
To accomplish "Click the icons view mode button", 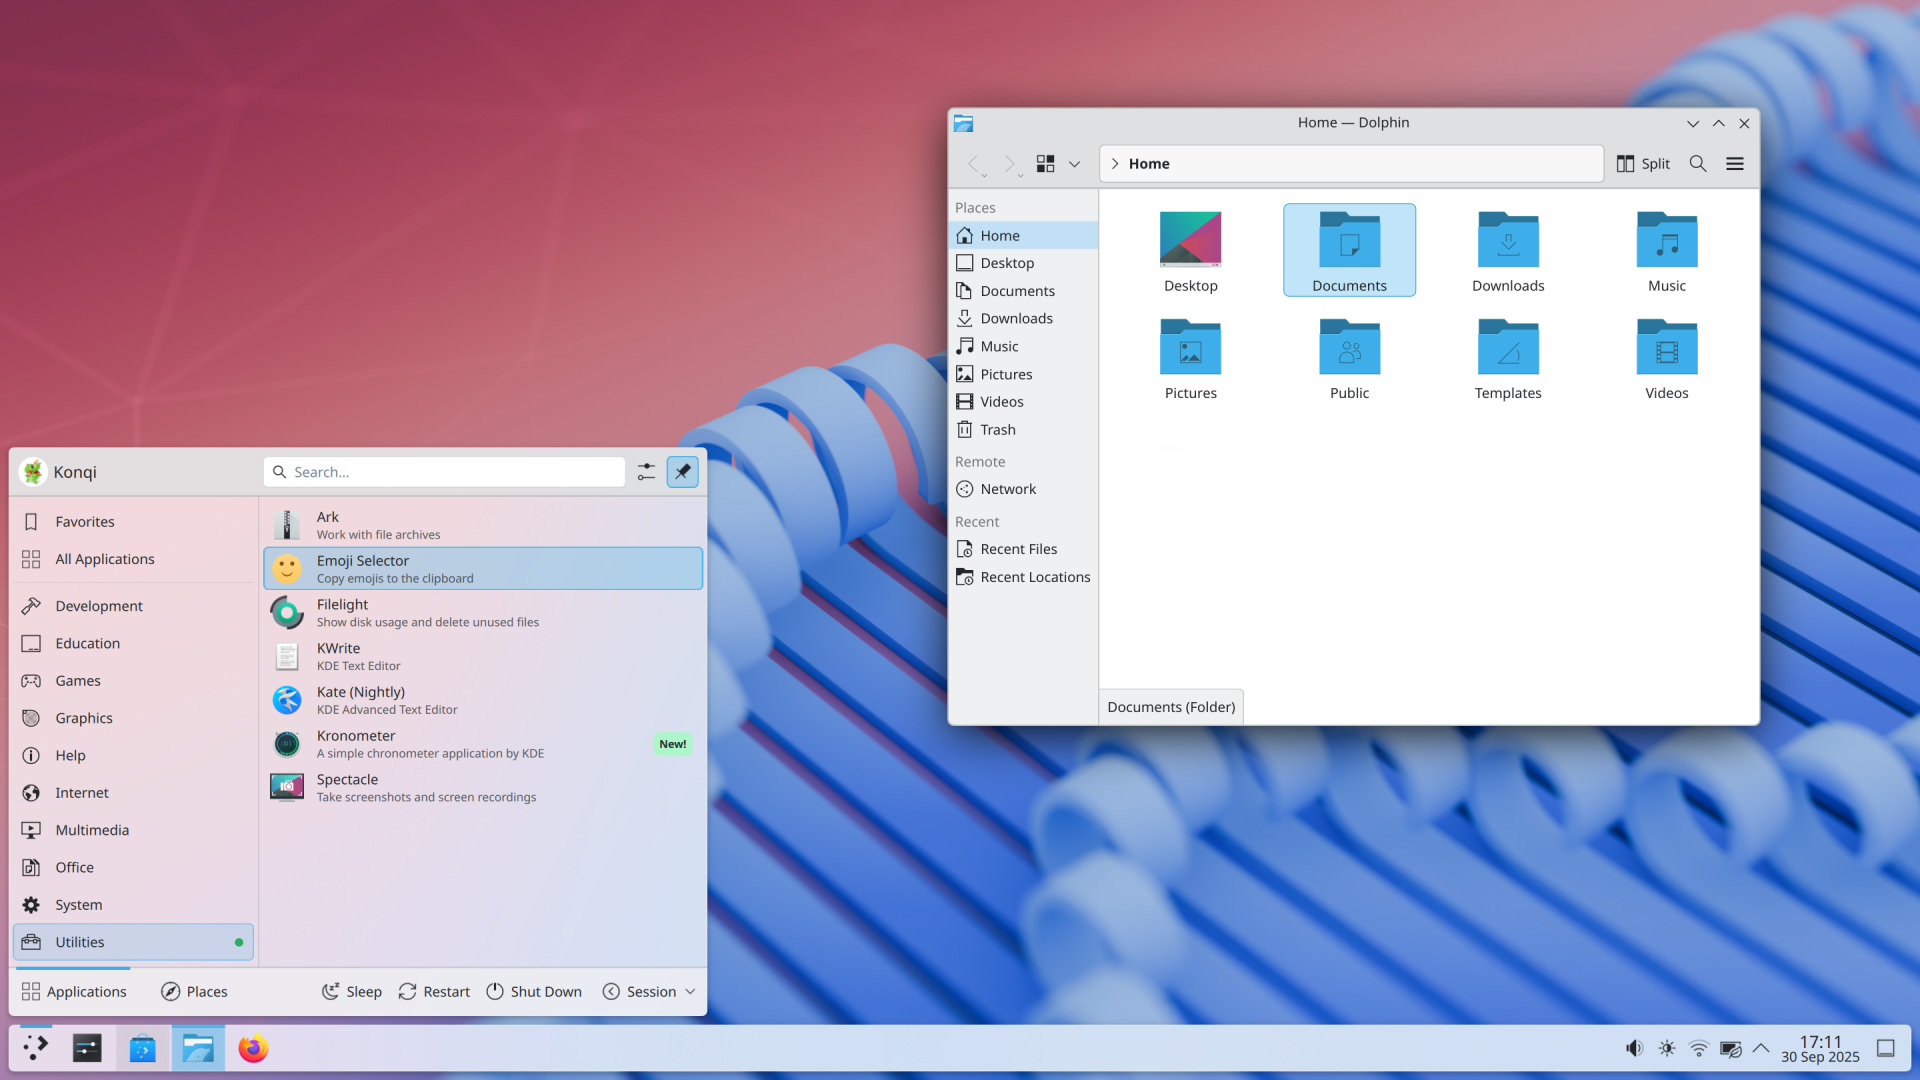I will pos(1045,164).
